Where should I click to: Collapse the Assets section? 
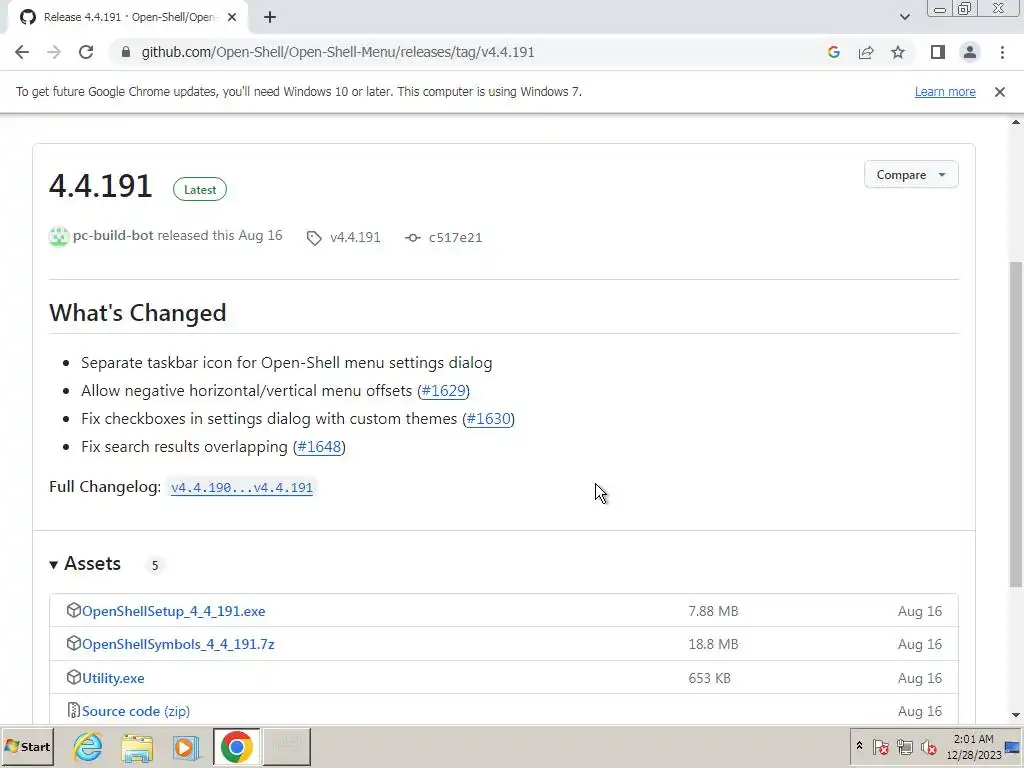(x=85, y=564)
